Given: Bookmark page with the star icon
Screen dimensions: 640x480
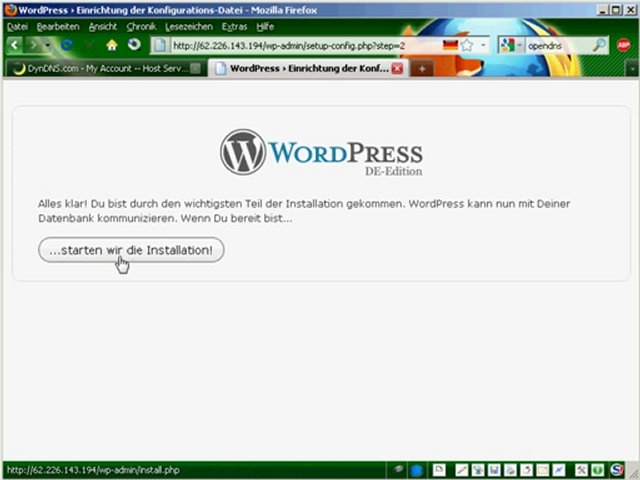Looking at the screenshot, I should [x=466, y=45].
